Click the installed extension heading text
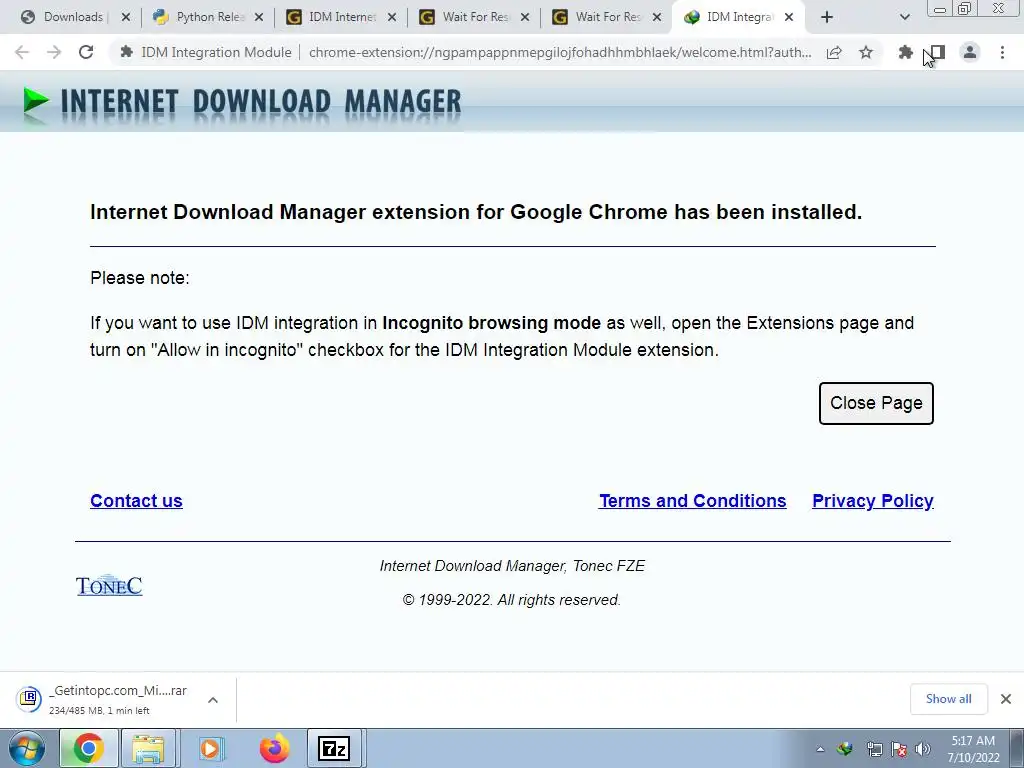The image size is (1024, 768). point(476,212)
